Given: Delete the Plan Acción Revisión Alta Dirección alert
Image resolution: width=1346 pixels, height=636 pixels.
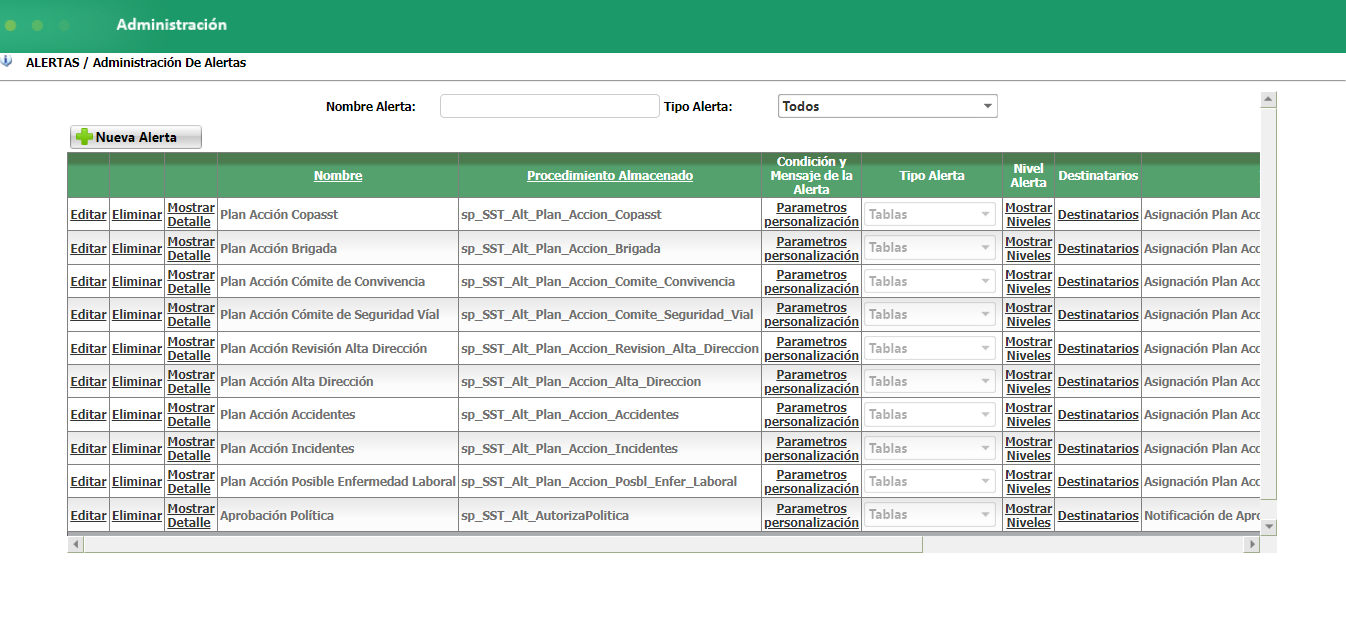Looking at the screenshot, I should pyautogui.click(x=137, y=348).
